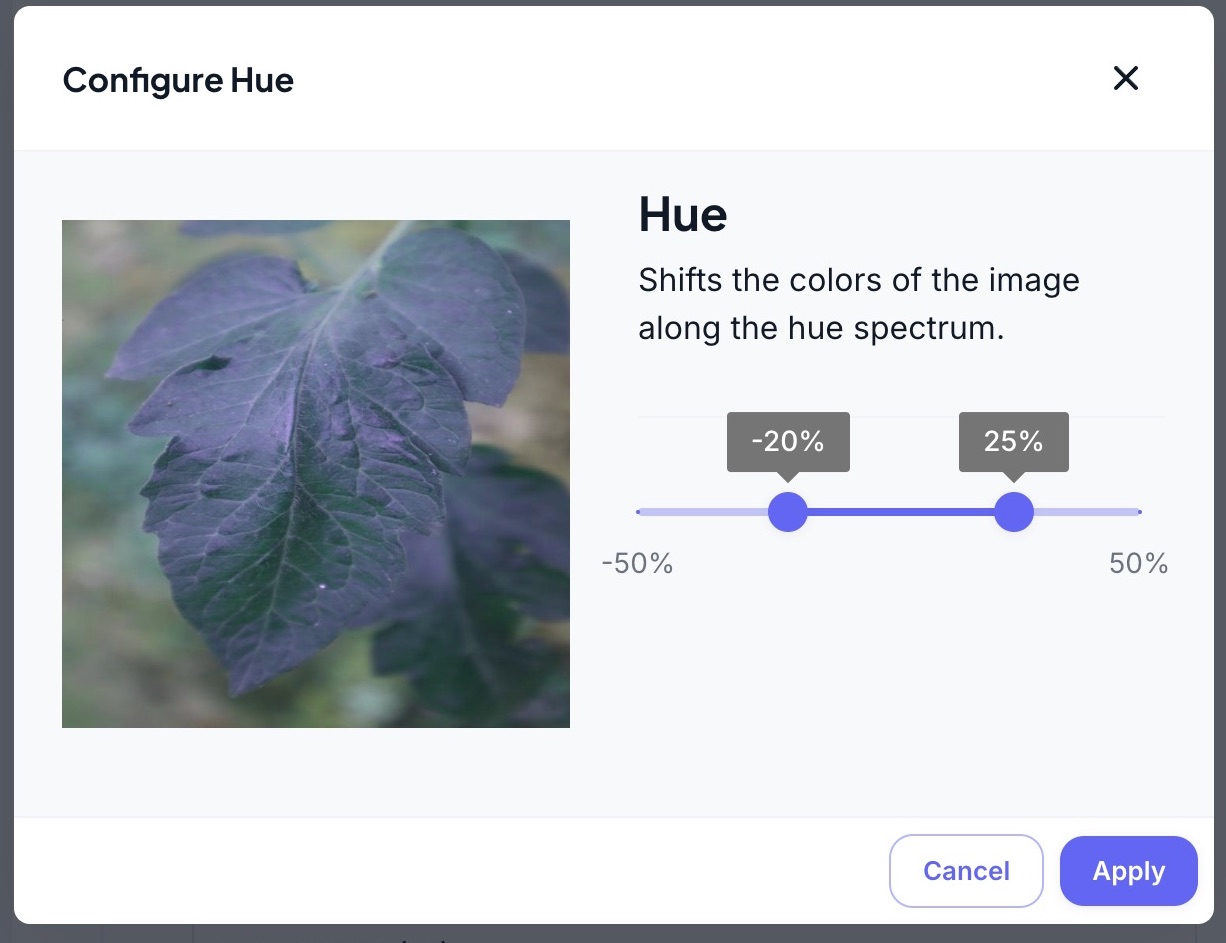Viewport: 1226px width, 943px height.
Task: Click the lower hue handle at -20%
Action: [788, 512]
